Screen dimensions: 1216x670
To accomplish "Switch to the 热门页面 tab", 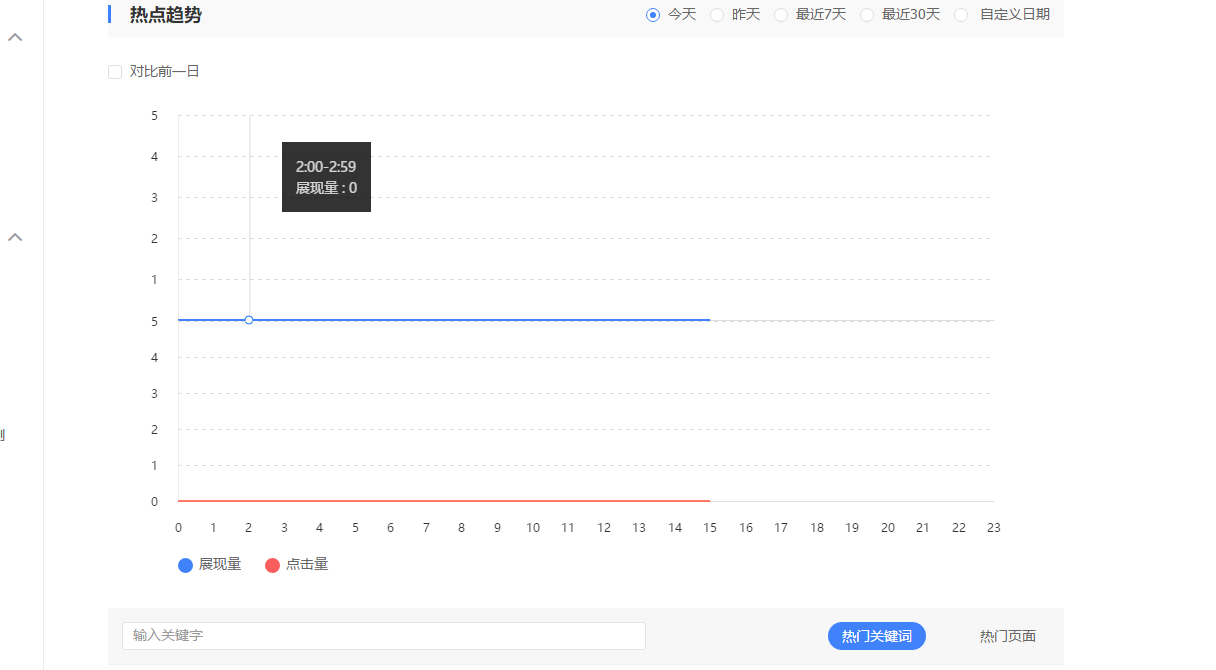I will (1007, 636).
